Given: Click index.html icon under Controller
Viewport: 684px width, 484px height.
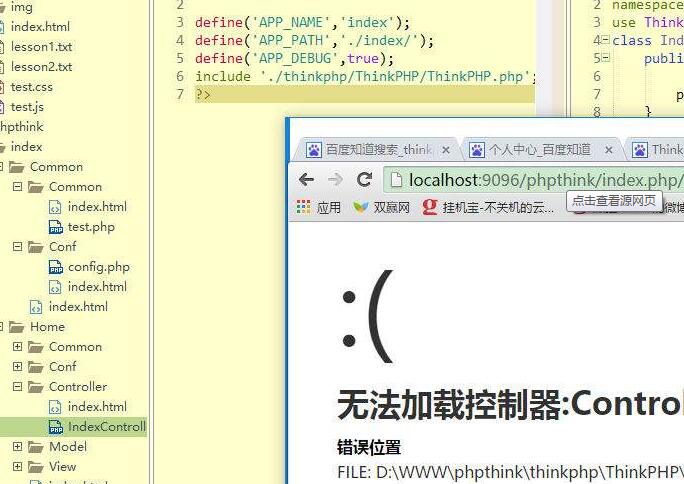Looking at the screenshot, I should point(55,407).
